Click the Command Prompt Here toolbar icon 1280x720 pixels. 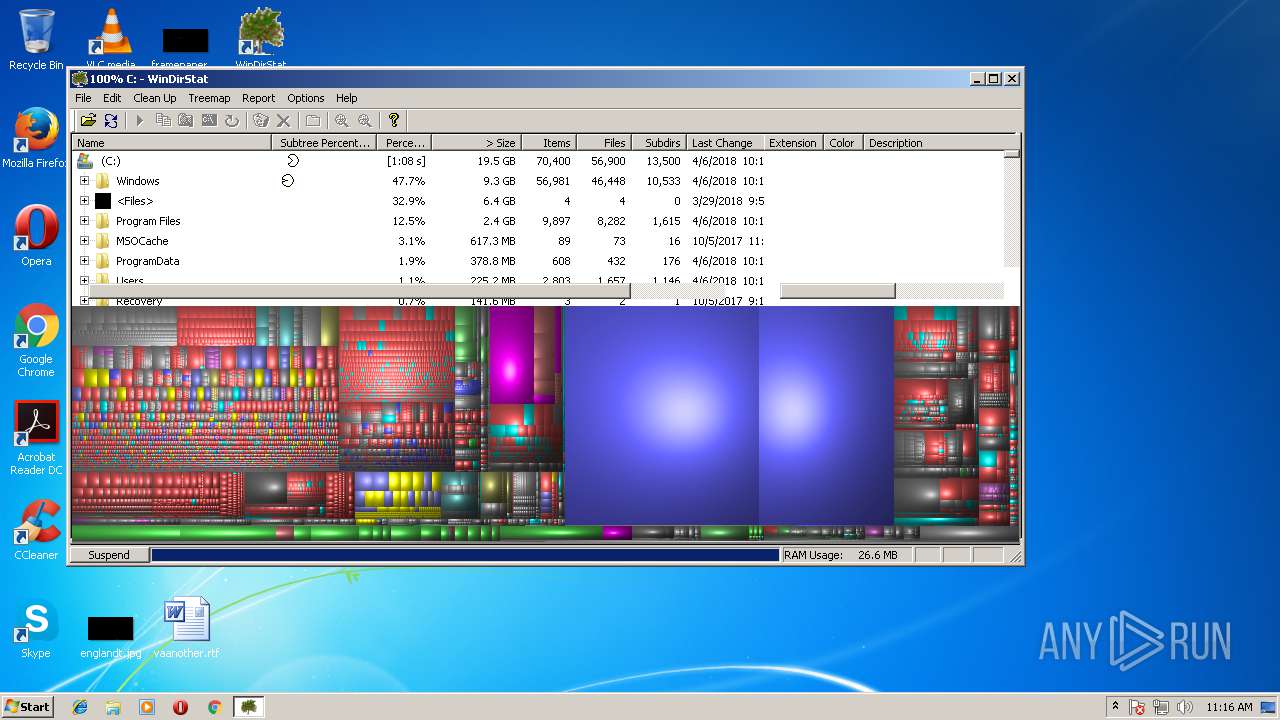click(209, 120)
